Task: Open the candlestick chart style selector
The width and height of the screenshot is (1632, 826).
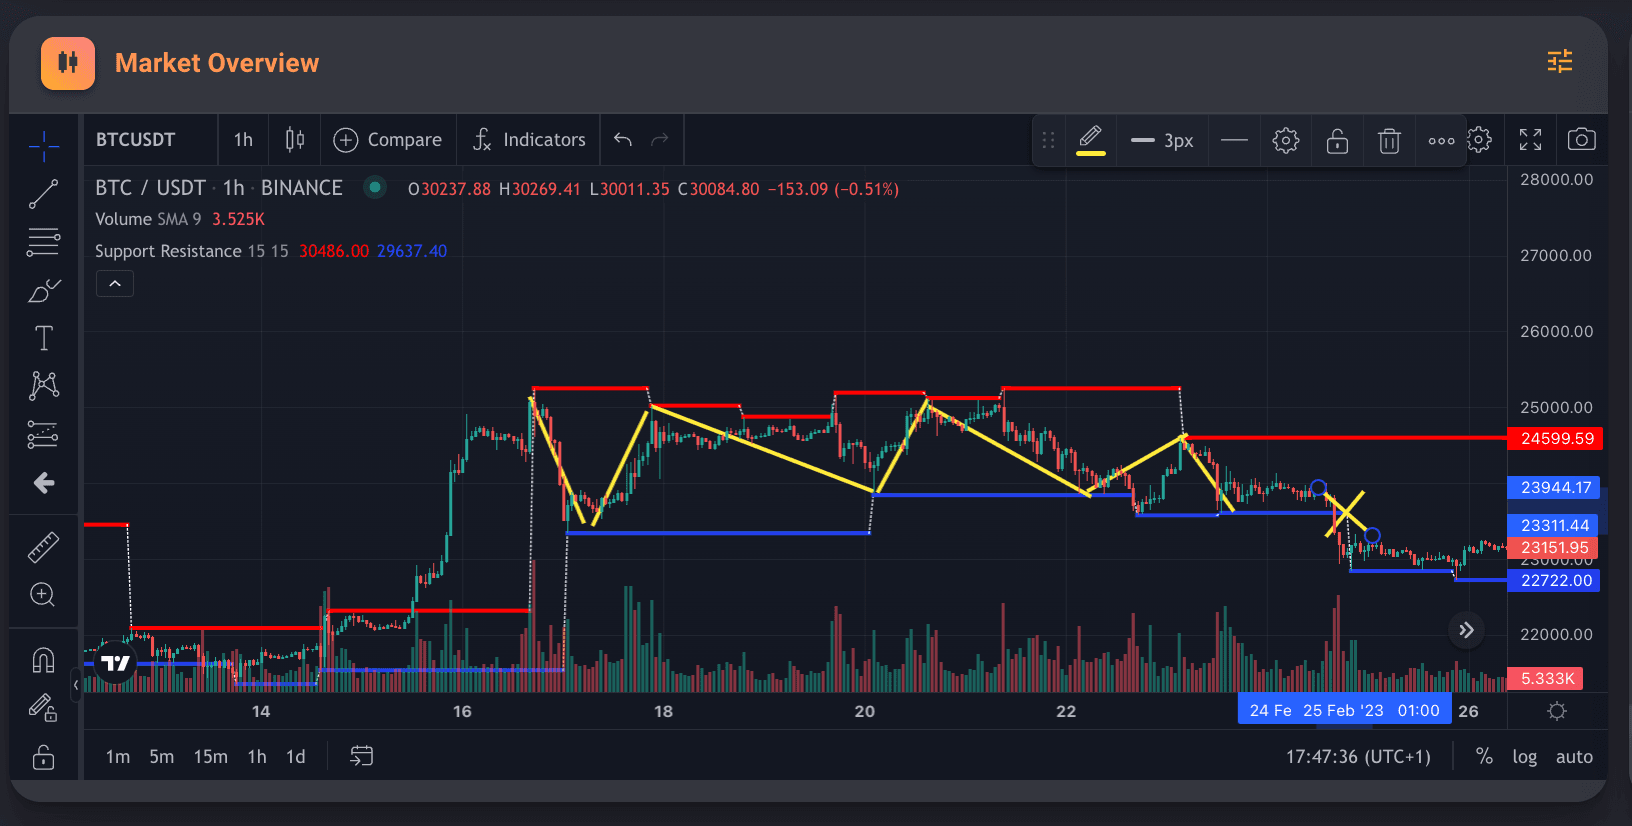Action: [x=294, y=140]
